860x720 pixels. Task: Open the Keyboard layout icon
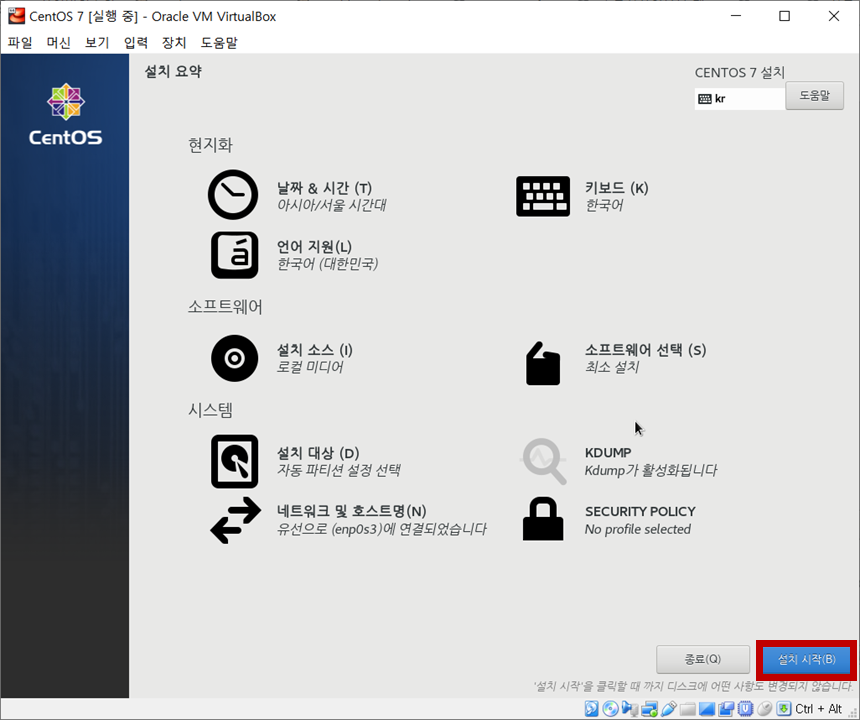542,196
